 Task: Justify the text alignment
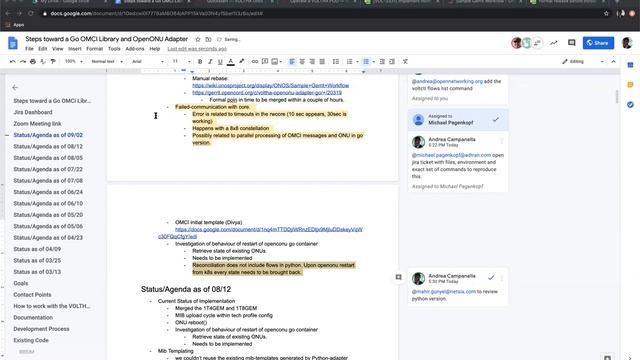[x=322, y=62]
